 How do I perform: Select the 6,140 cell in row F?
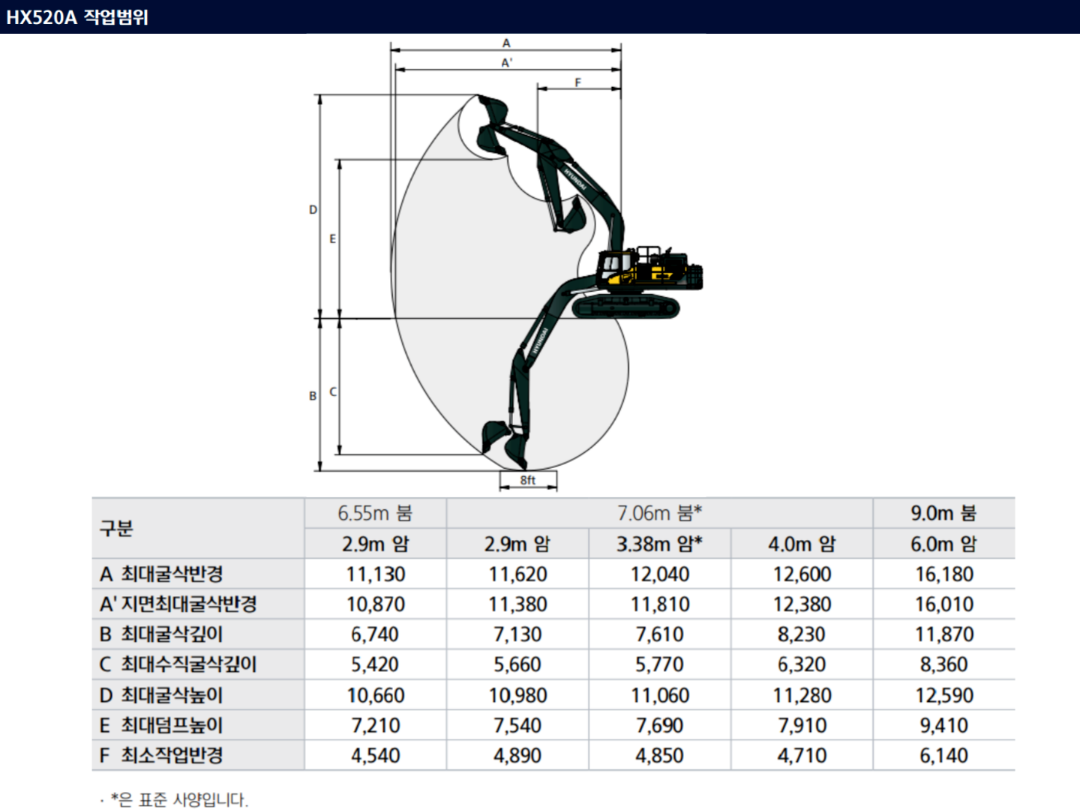click(x=944, y=756)
